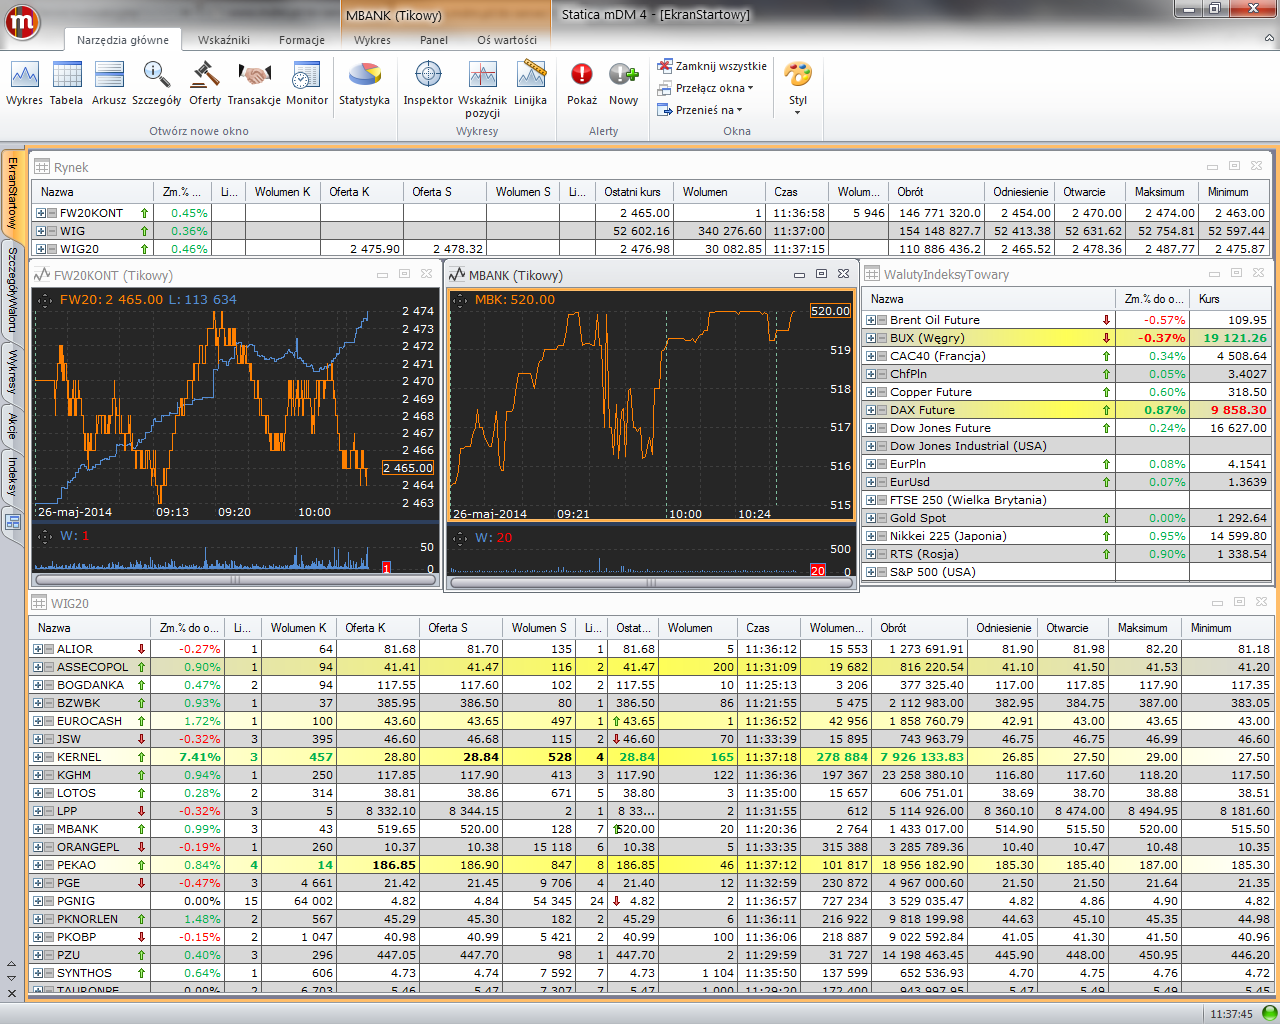
Task: Expand the FW20KONT row in Rynek
Action: tap(41, 213)
